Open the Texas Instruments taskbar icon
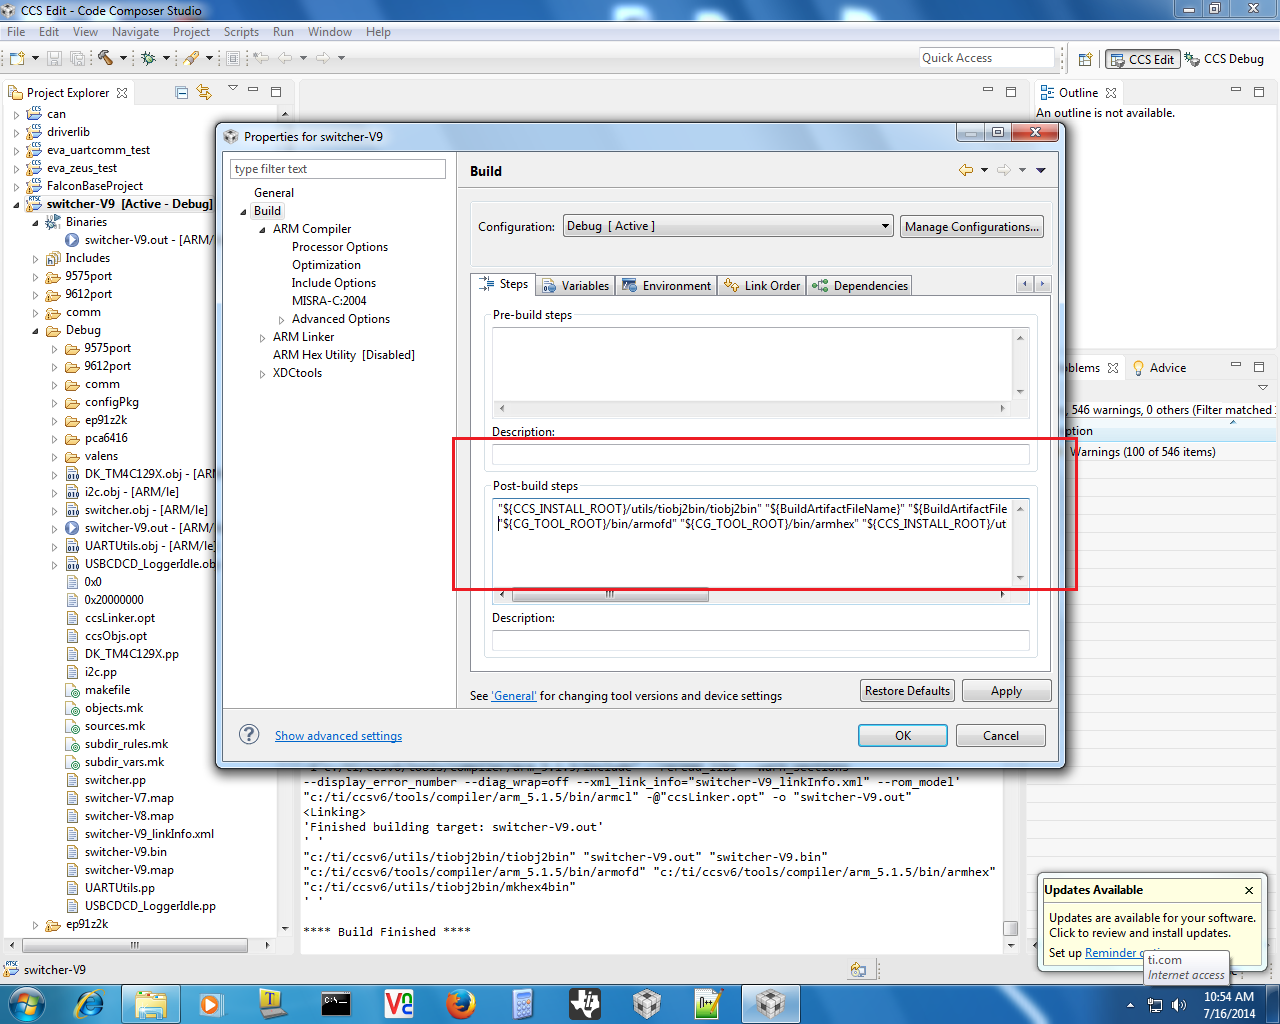 click(x=585, y=1003)
